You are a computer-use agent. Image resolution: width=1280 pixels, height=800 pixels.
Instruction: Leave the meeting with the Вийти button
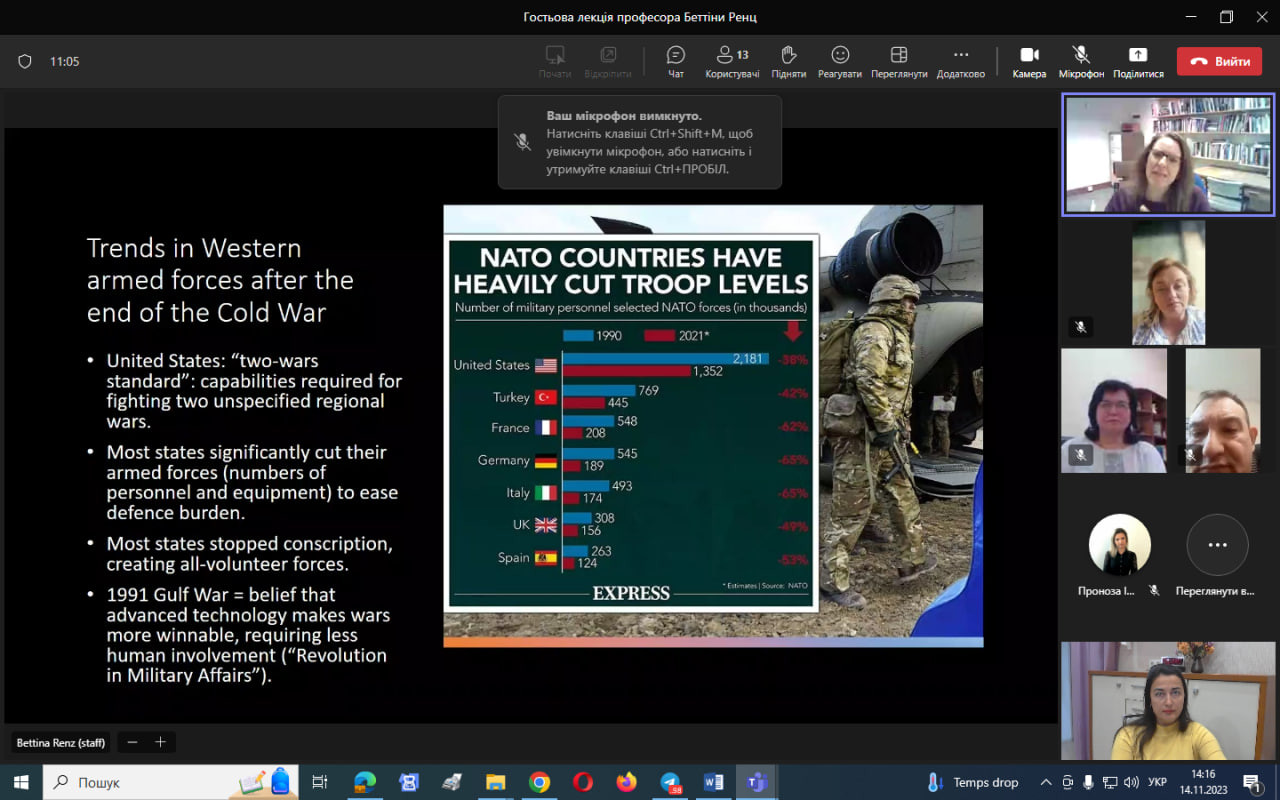tap(1219, 61)
